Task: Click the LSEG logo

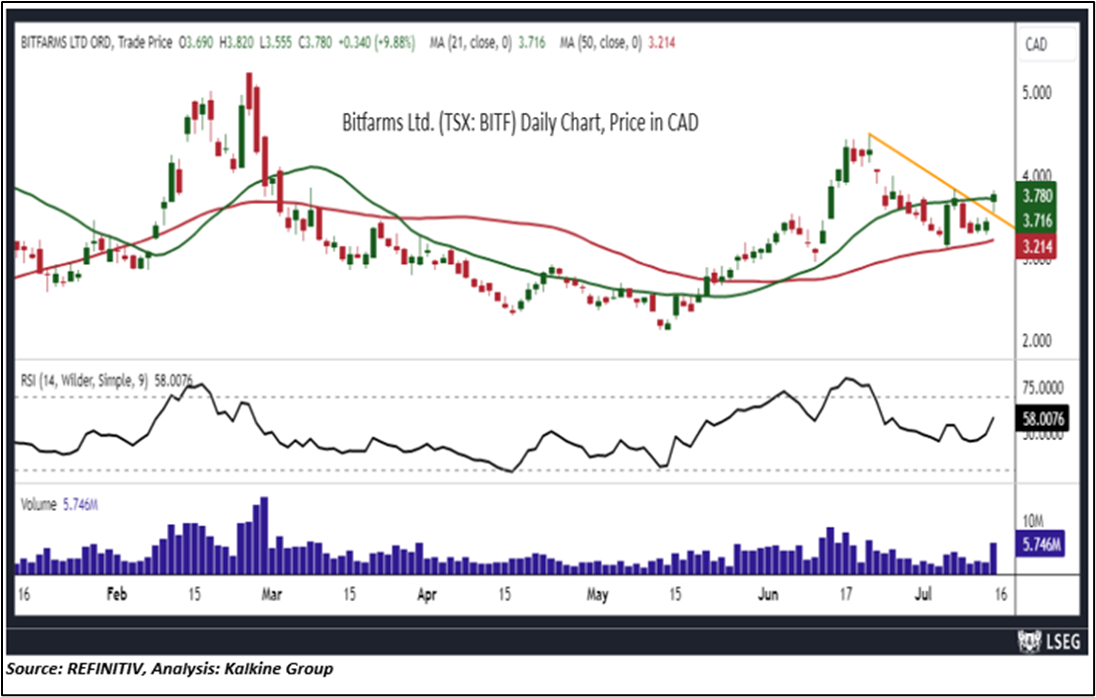Action: pos(1049,640)
